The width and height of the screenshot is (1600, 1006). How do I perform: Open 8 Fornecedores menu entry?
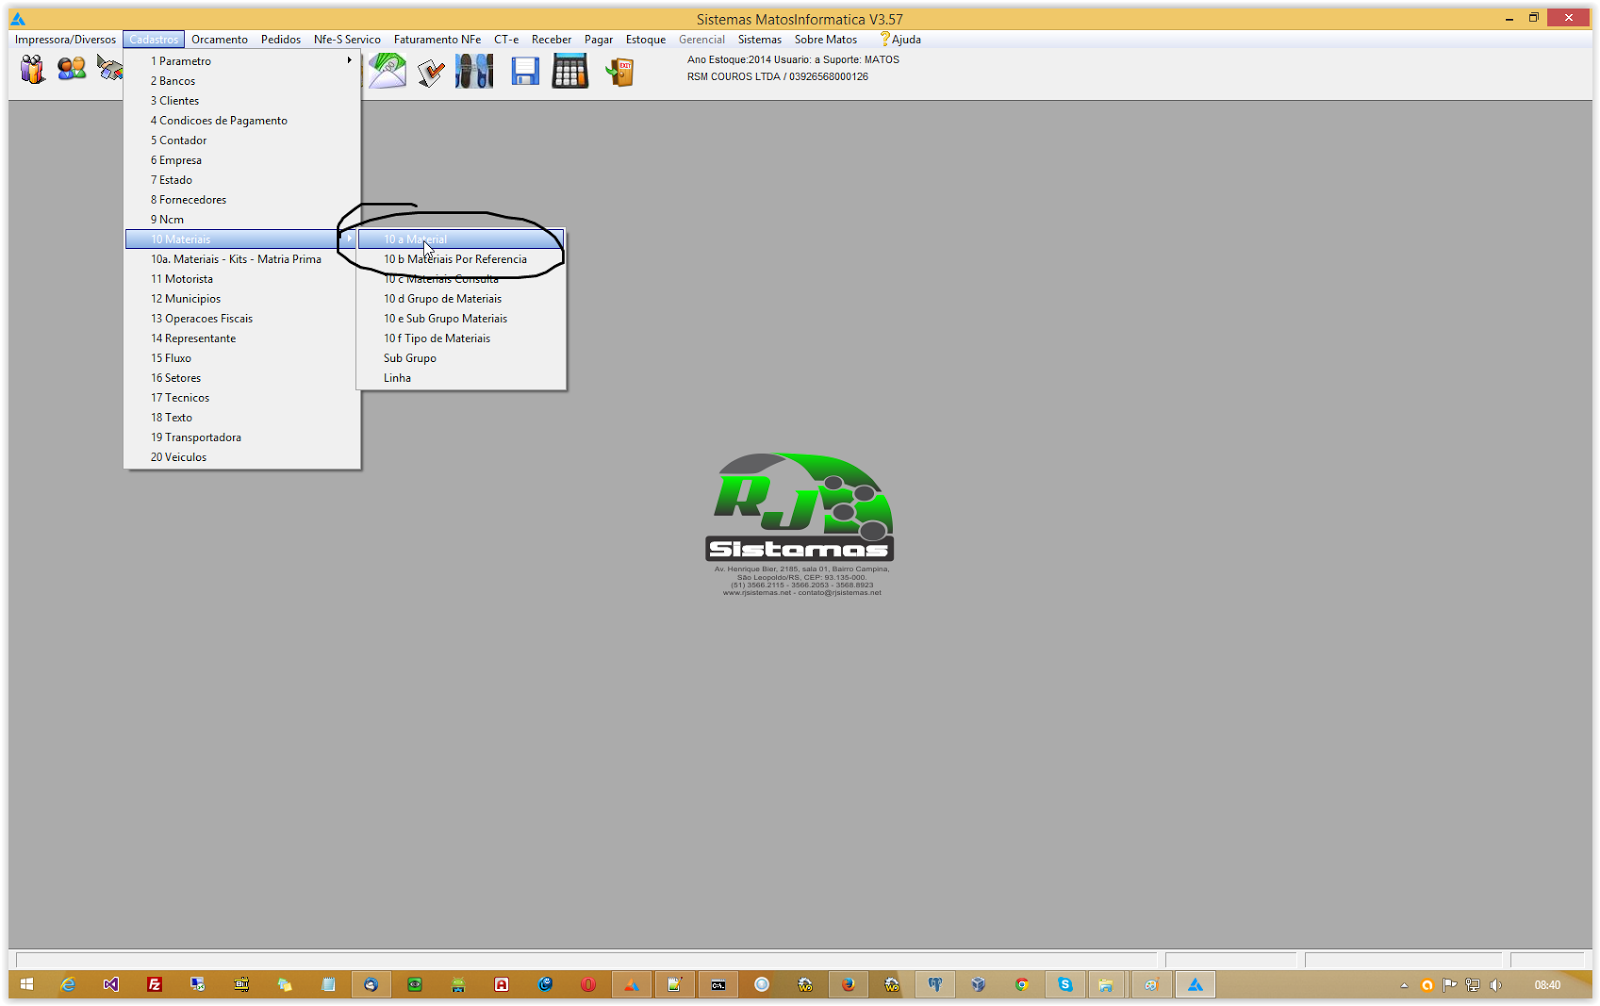pos(241,200)
